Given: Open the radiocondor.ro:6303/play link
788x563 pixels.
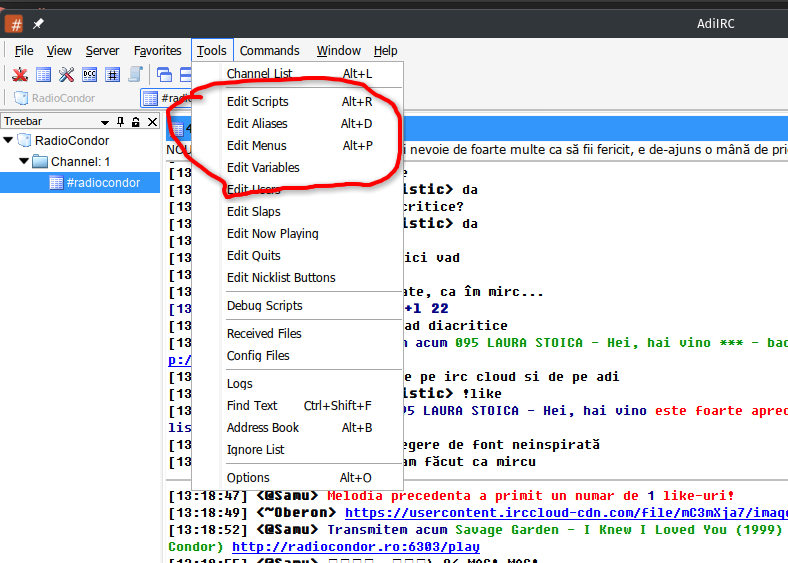Looking at the screenshot, I should tap(356, 547).
